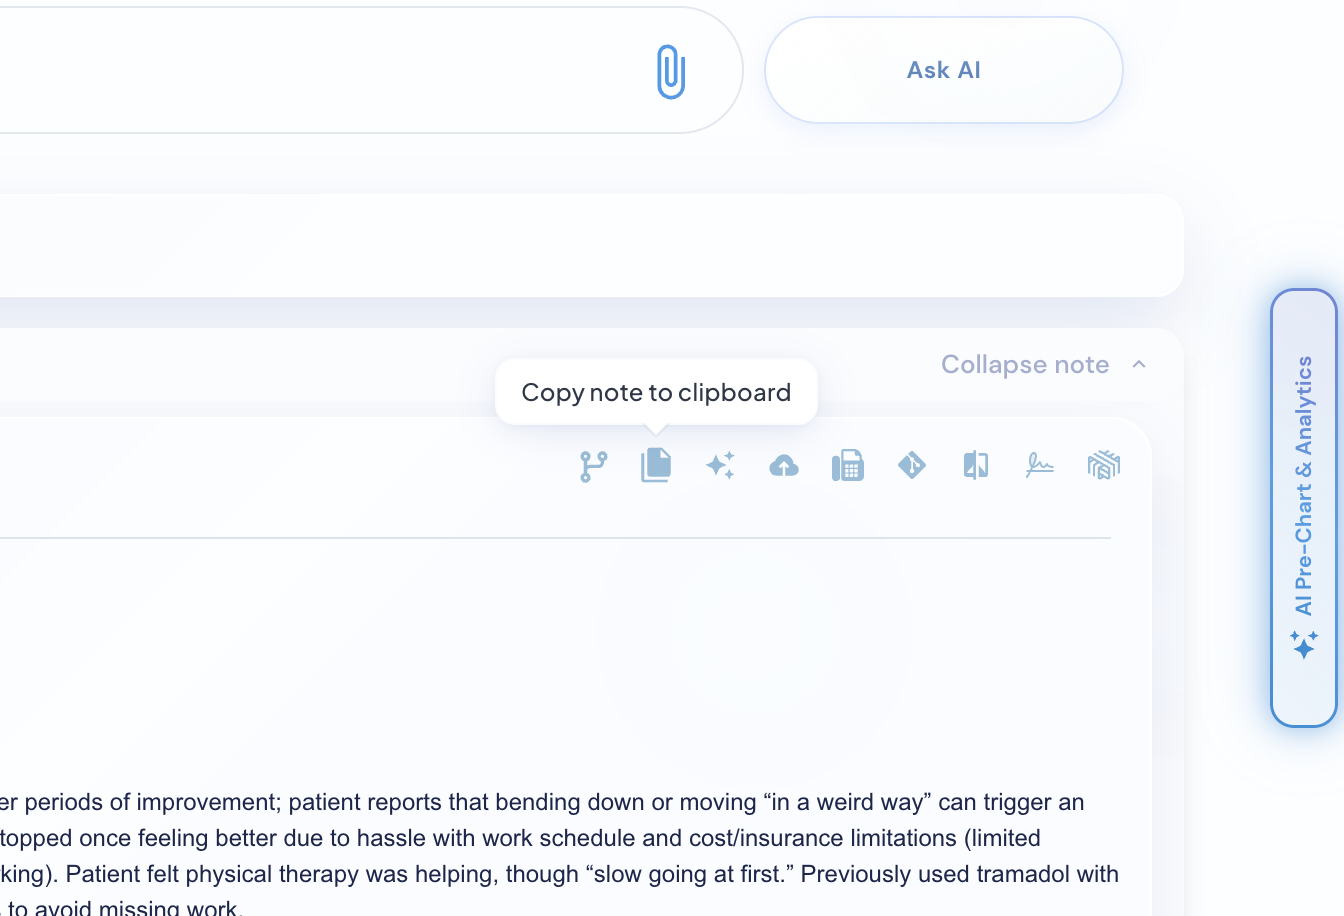Click the Ask AI button

tap(943, 70)
